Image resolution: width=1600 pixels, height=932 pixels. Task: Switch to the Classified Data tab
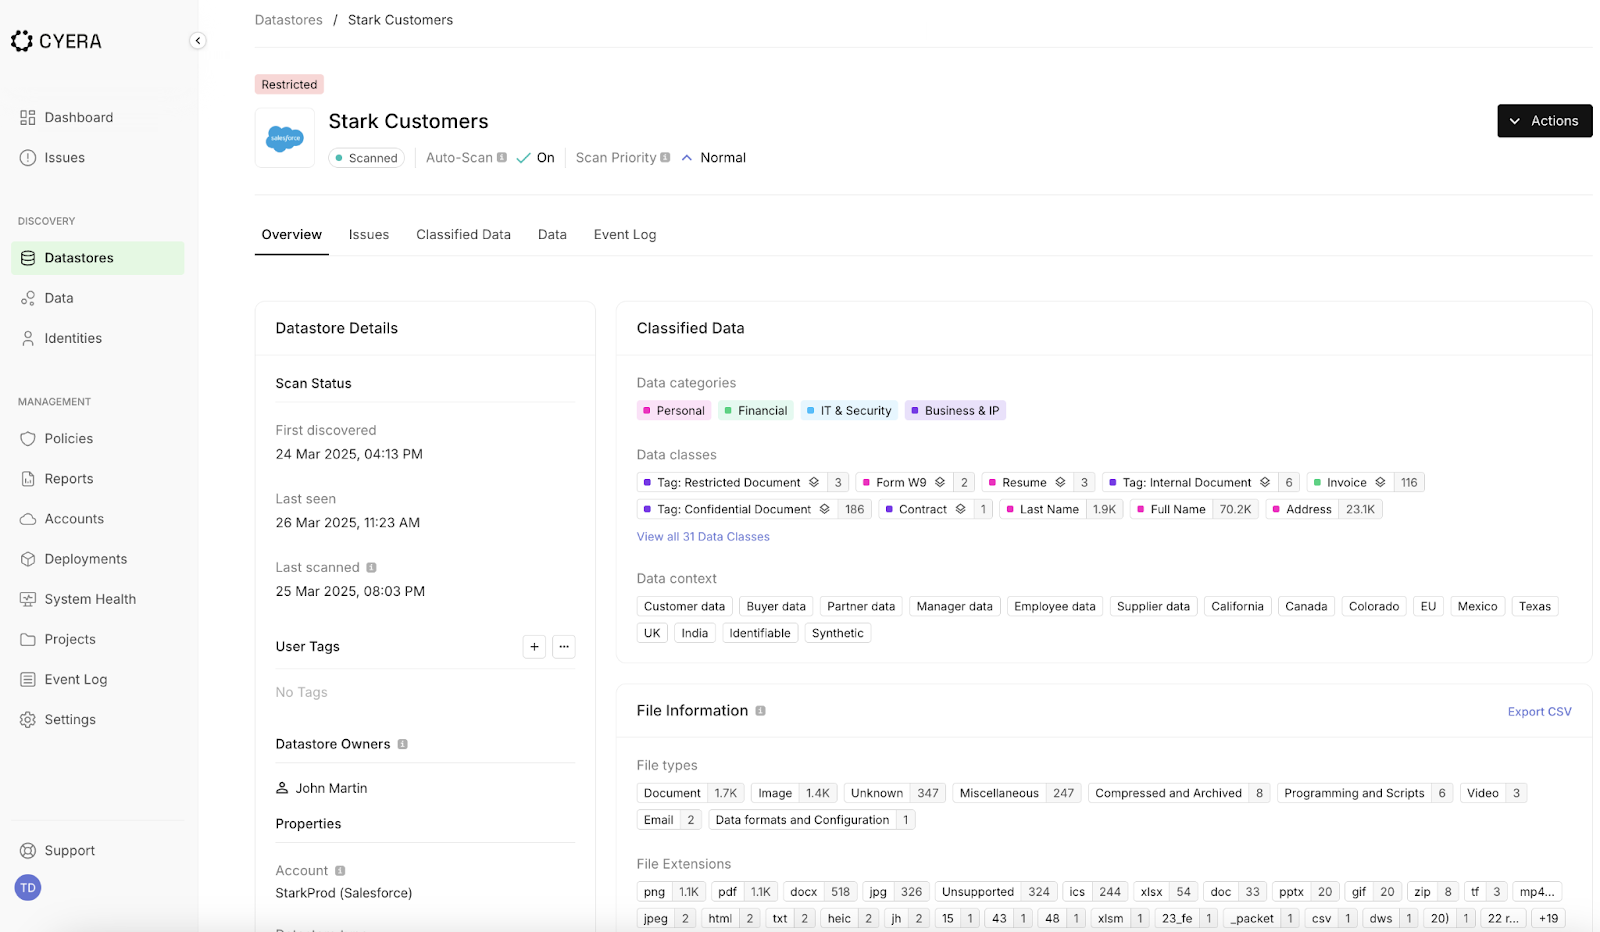click(463, 234)
